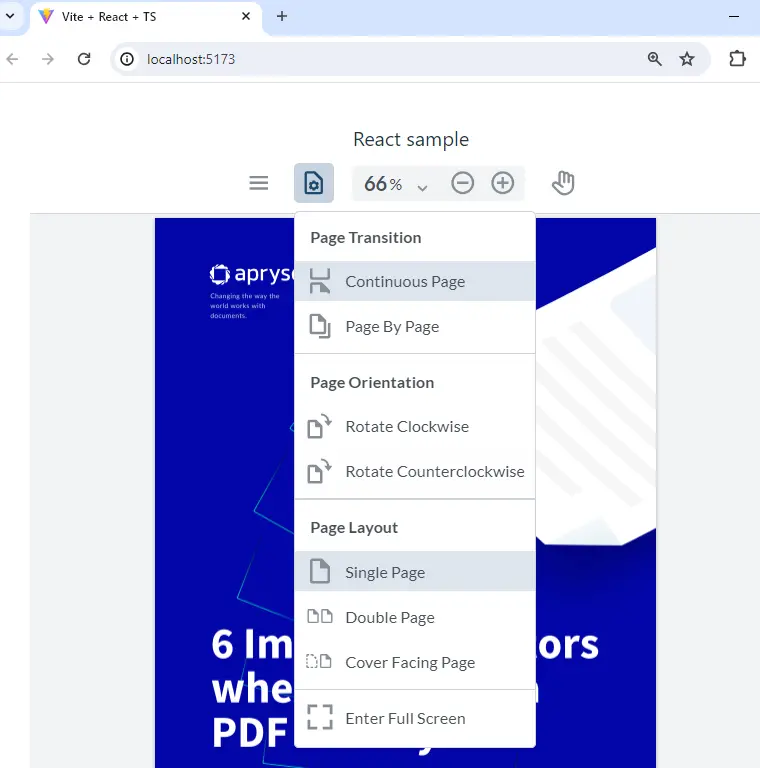Click the full screen brackets icon
Viewport: 760px width, 768px height.
click(x=320, y=717)
